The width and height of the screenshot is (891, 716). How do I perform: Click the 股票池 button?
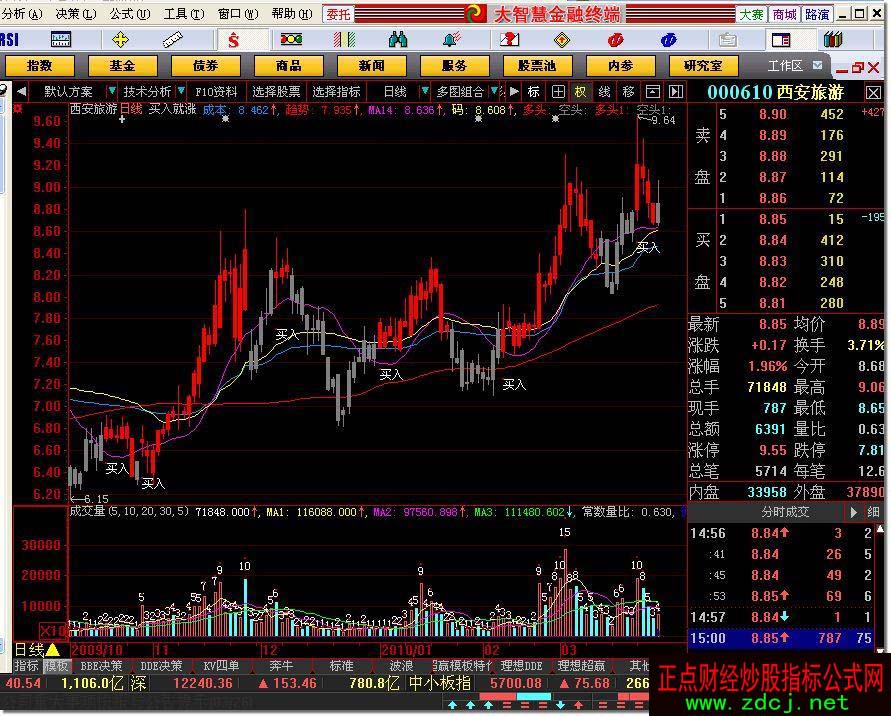(x=536, y=66)
